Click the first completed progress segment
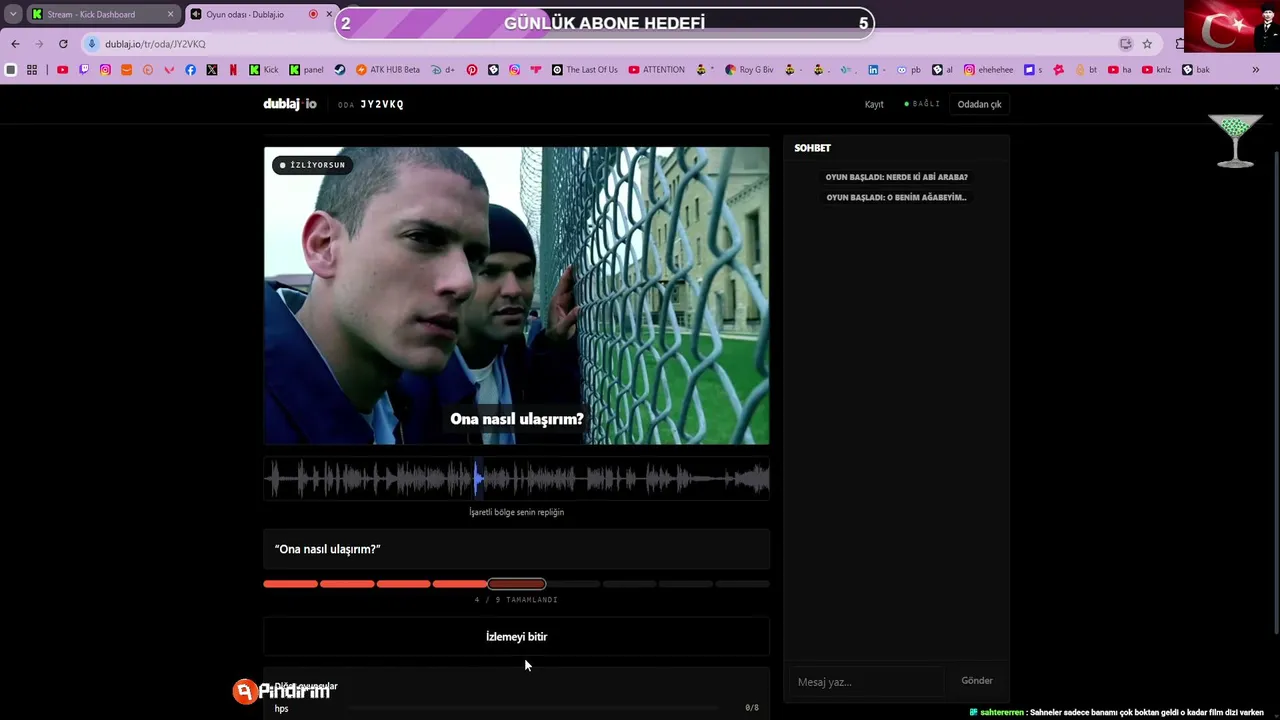Image resolution: width=1280 pixels, height=720 pixels. tap(290, 584)
